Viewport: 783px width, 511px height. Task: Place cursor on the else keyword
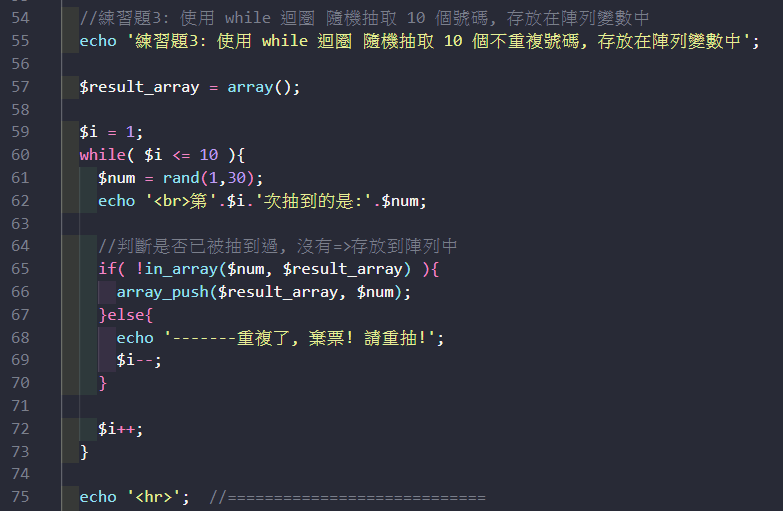(129, 315)
